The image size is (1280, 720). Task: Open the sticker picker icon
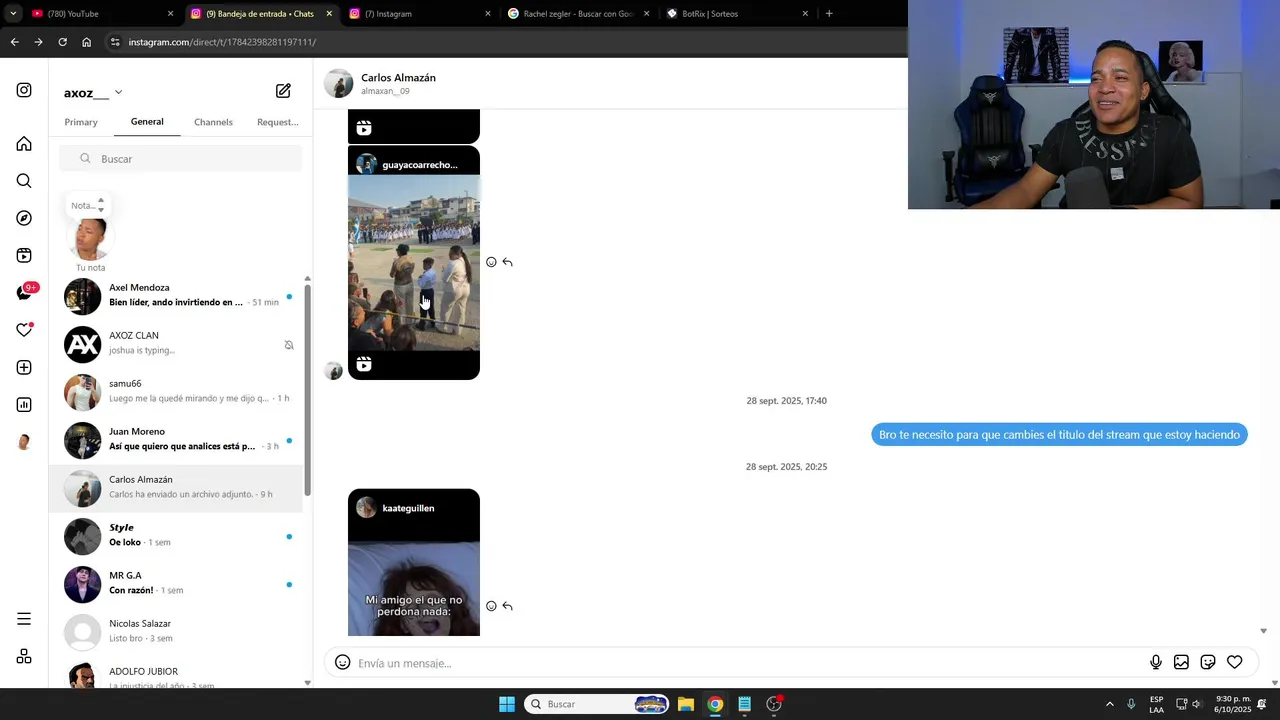(x=1208, y=662)
